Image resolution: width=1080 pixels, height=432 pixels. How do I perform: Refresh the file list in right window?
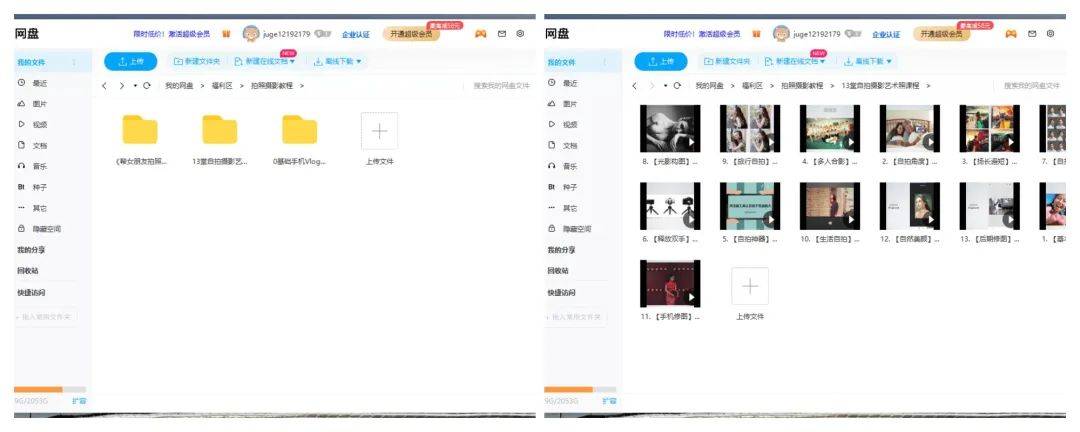point(677,86)
